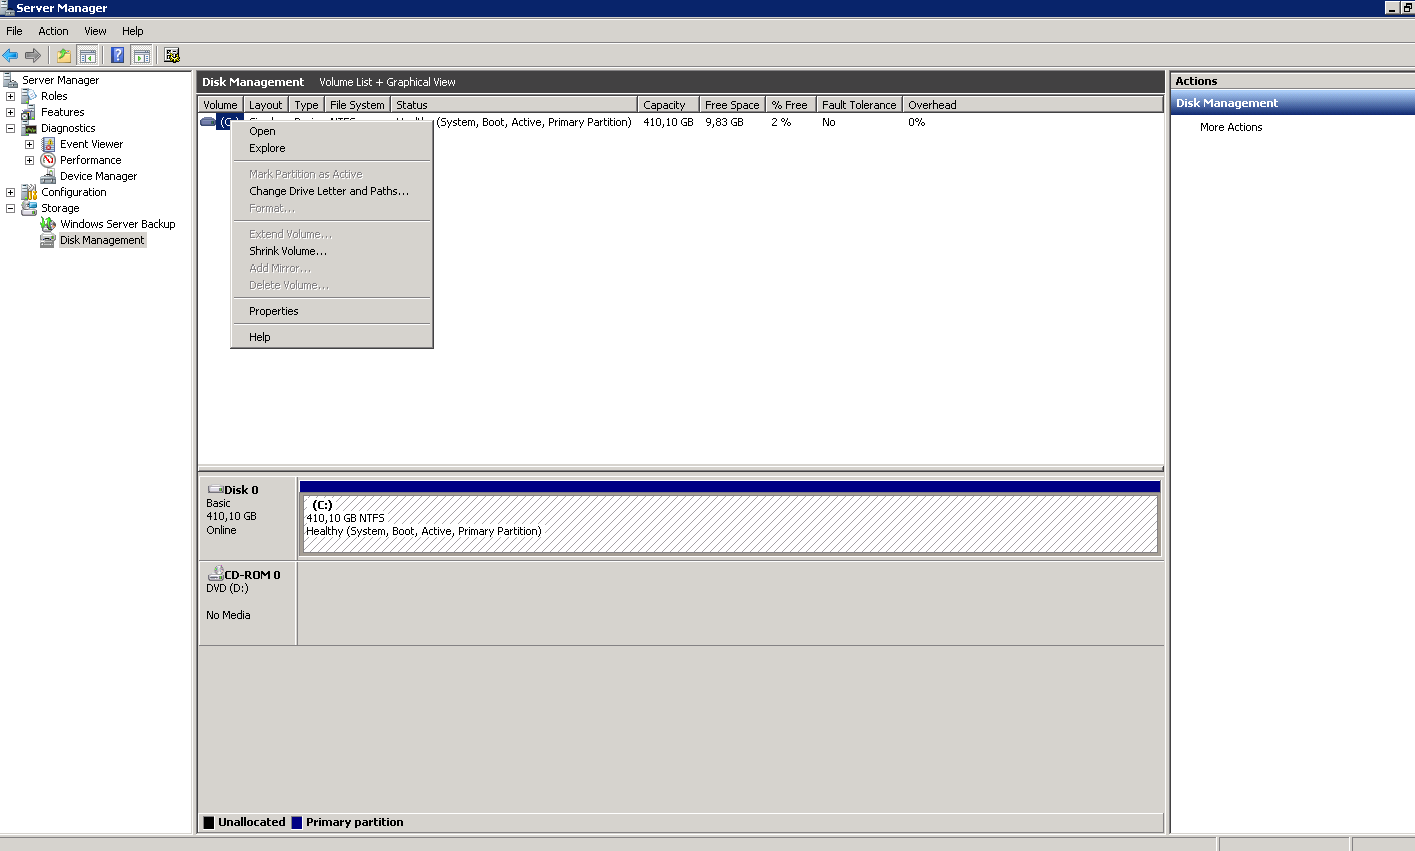Choose Explore from the context menu
Viewport: 1415px width, 851px height.
point(331,148)
